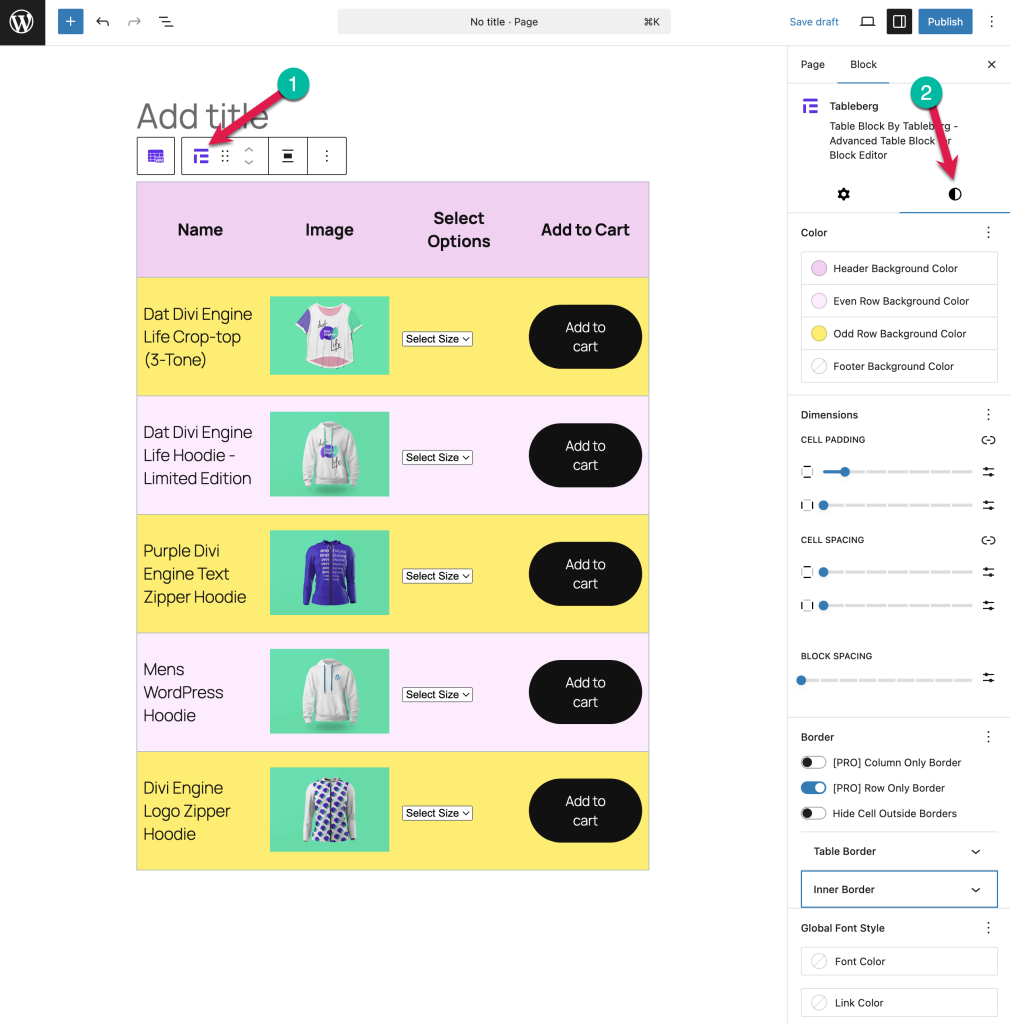The width and height of the screenshot is (1010, 1024).
Task: Open Global Font Style options menu
Action: [988, 928]
